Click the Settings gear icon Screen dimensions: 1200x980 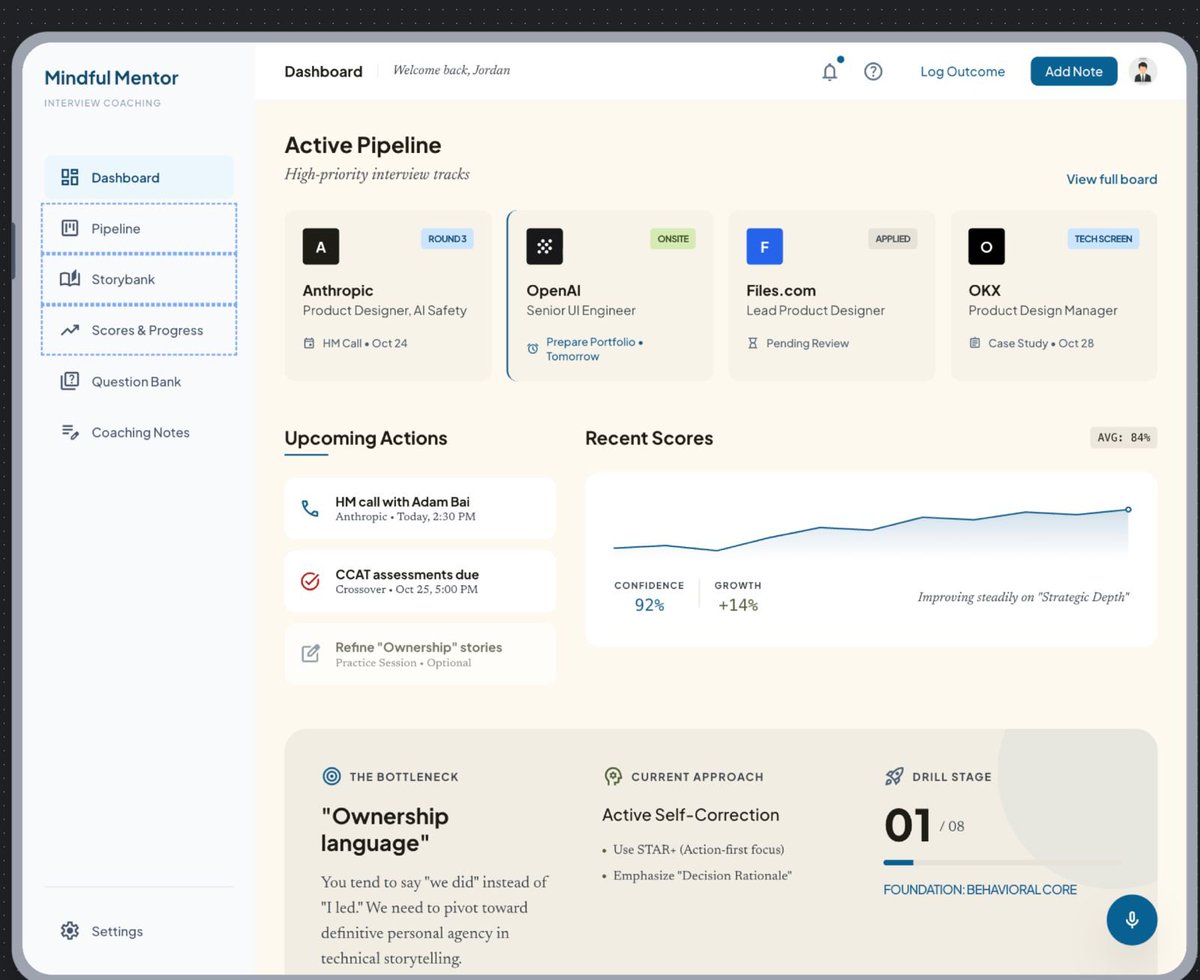70,931
